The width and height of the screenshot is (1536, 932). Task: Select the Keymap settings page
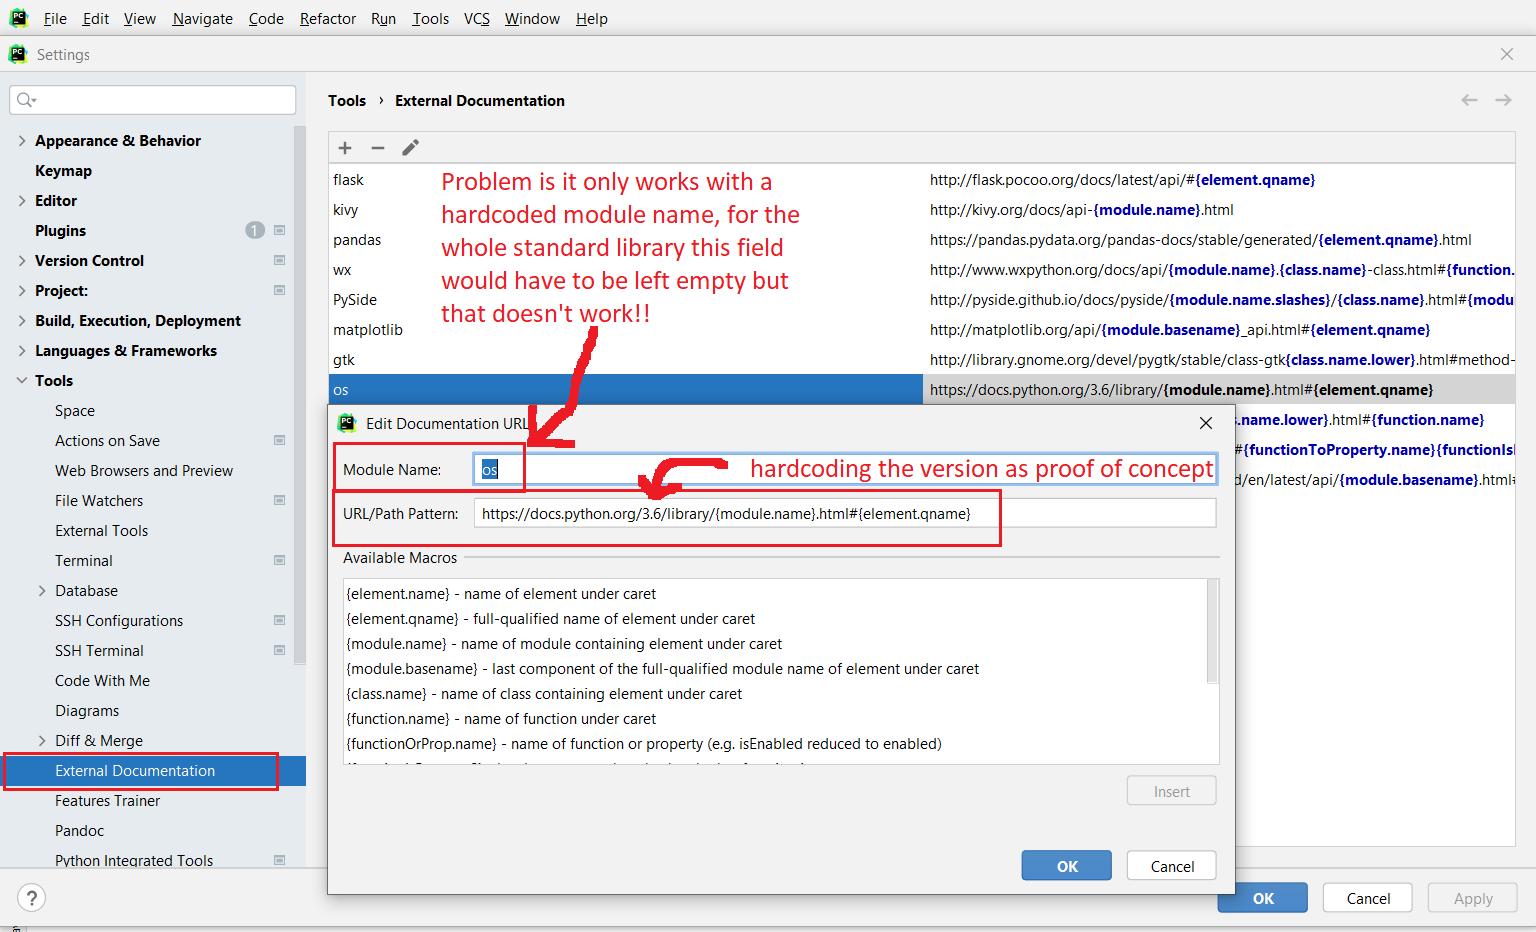pos(63,171)
